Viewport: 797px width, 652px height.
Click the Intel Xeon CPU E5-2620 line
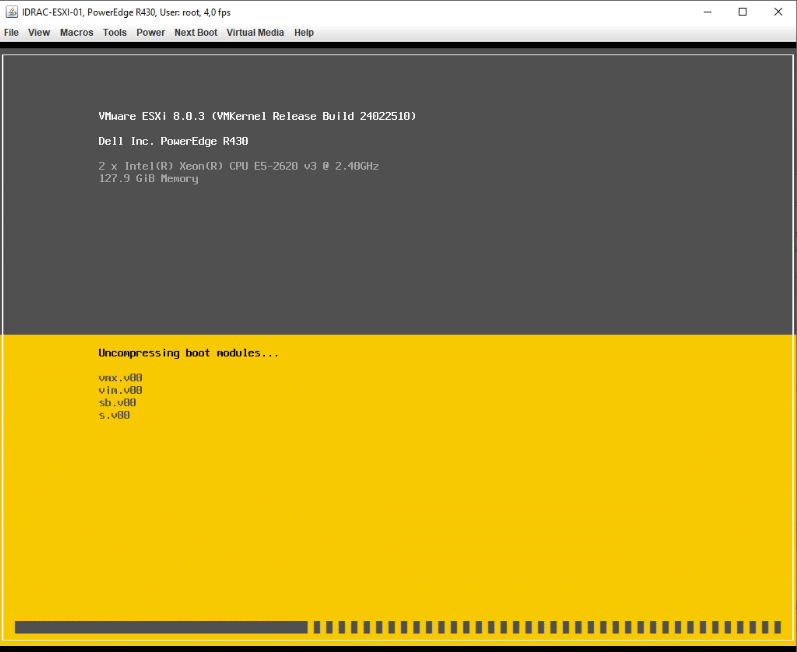[238, 165]
